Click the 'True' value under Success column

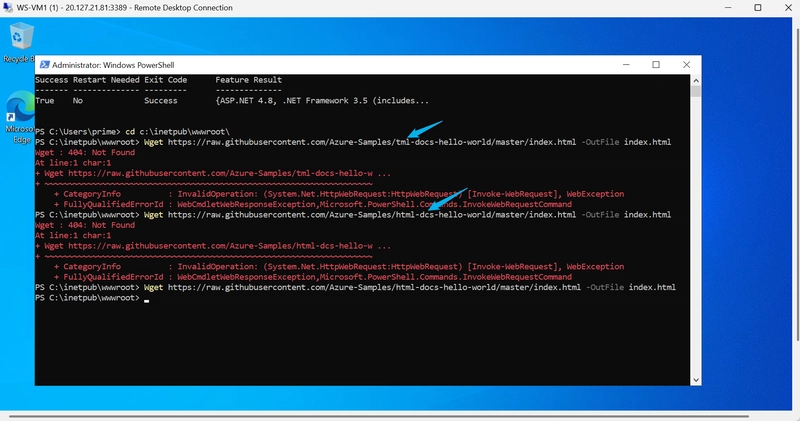(44, 101)
